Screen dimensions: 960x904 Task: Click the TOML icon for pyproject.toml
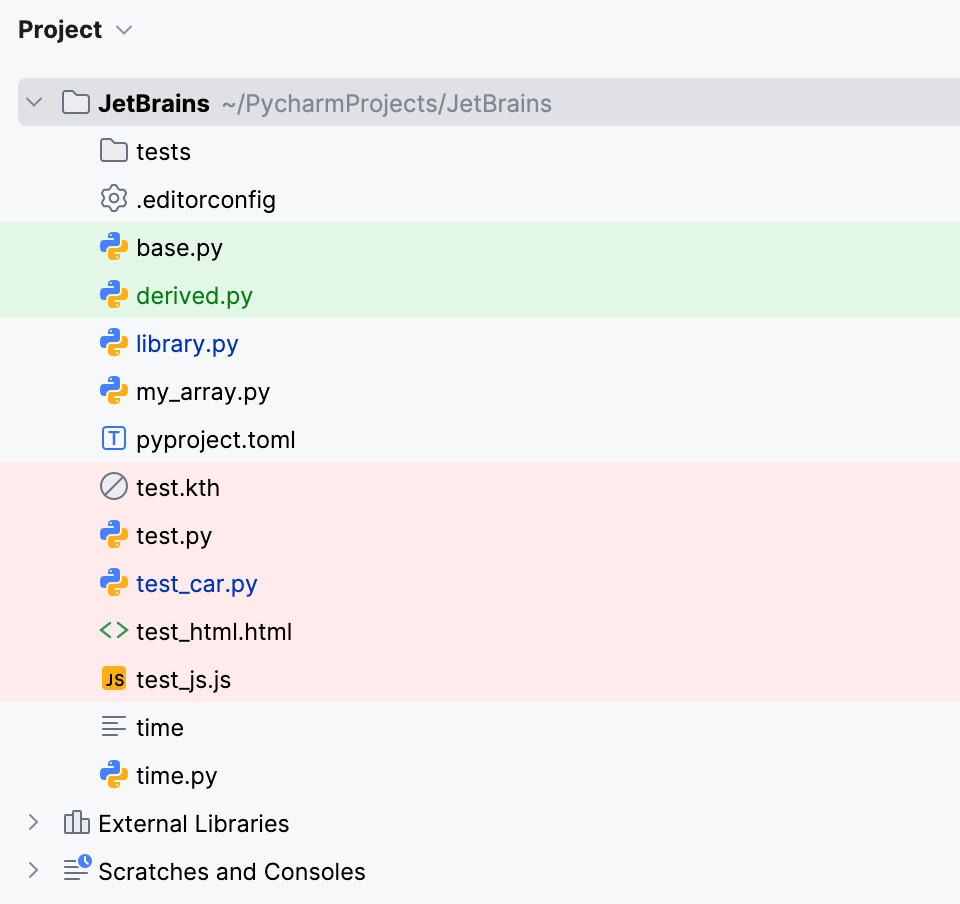click(x=114, y=439)
